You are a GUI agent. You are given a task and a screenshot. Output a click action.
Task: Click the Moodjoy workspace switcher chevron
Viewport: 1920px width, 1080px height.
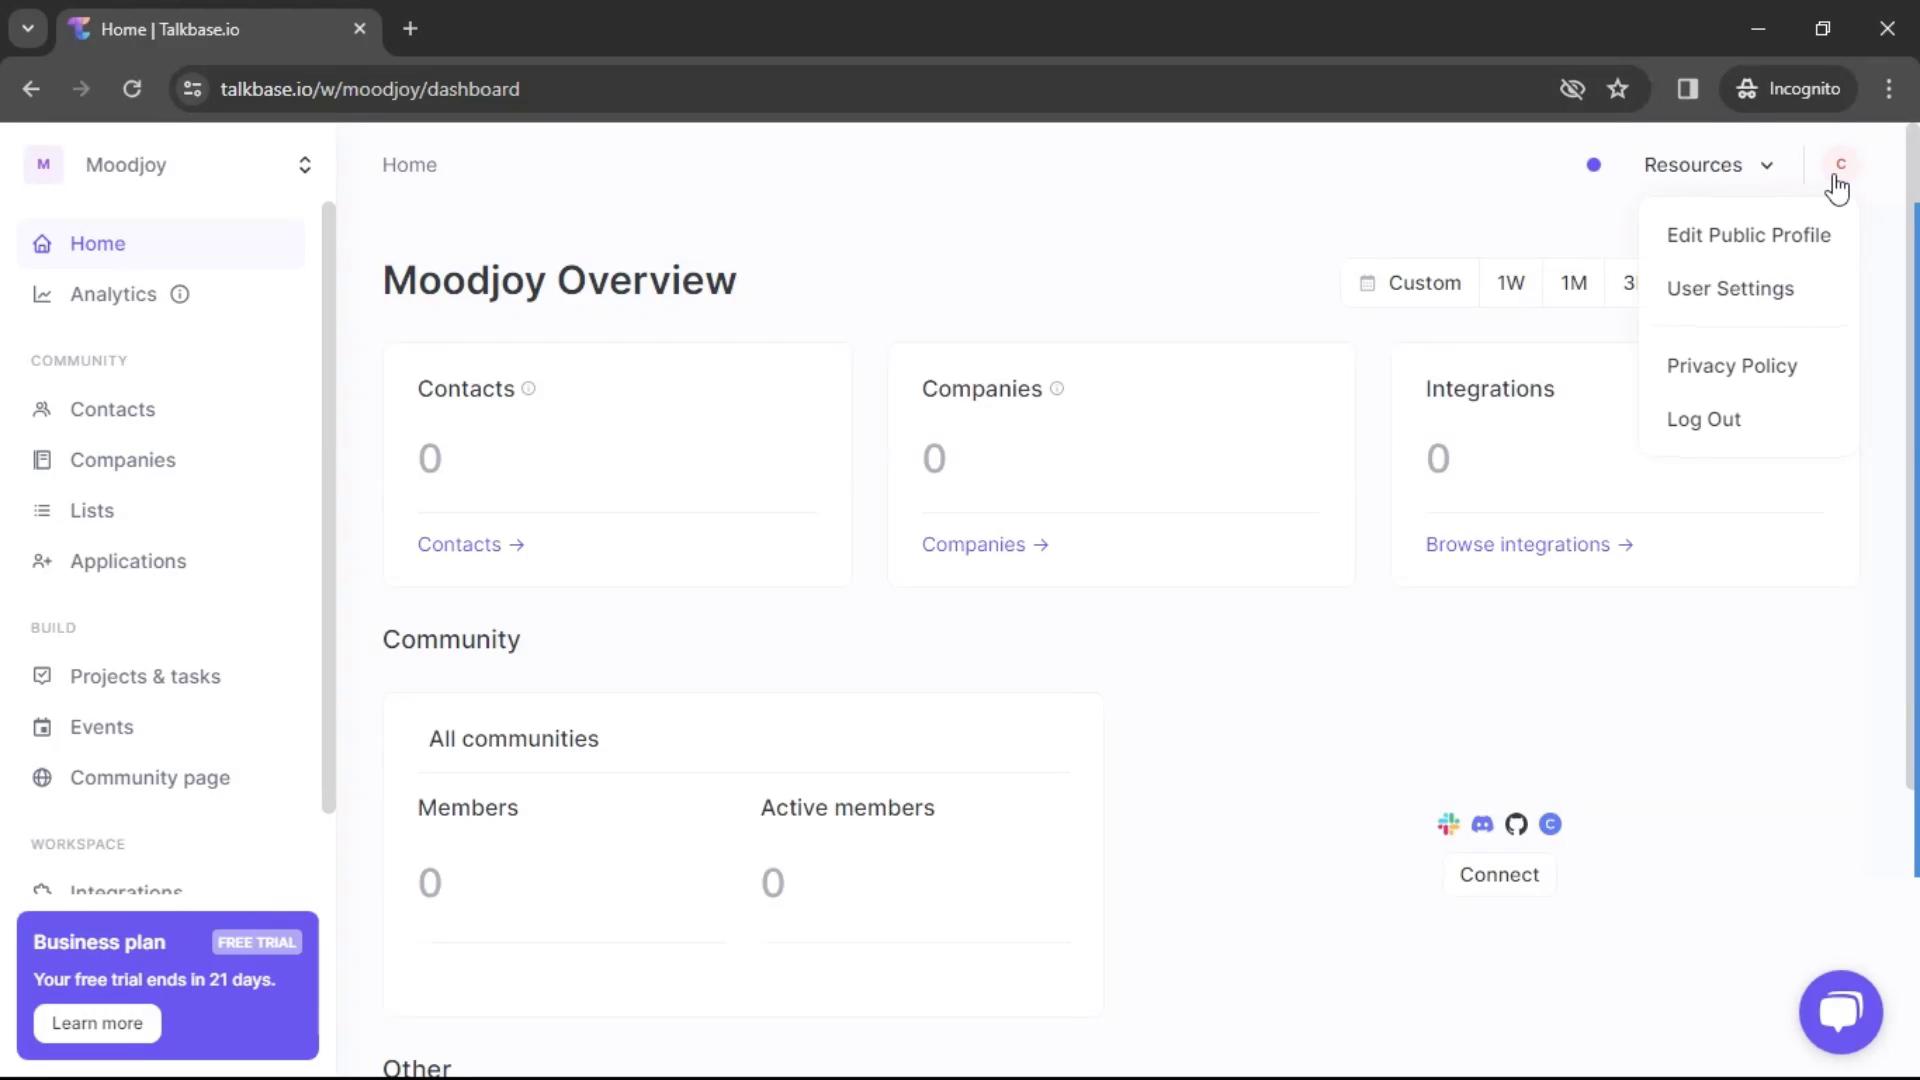pyautogui.click(x=305, y=164)
